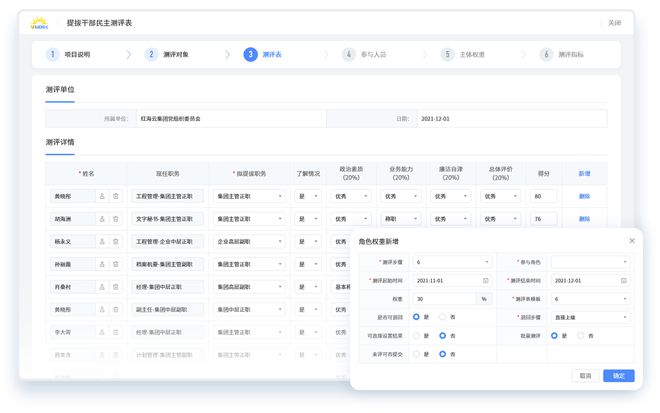Viewport: 660px width, 413px height.
Task: Click the 日期 field showing 2021-12-01
Action: 512,119
